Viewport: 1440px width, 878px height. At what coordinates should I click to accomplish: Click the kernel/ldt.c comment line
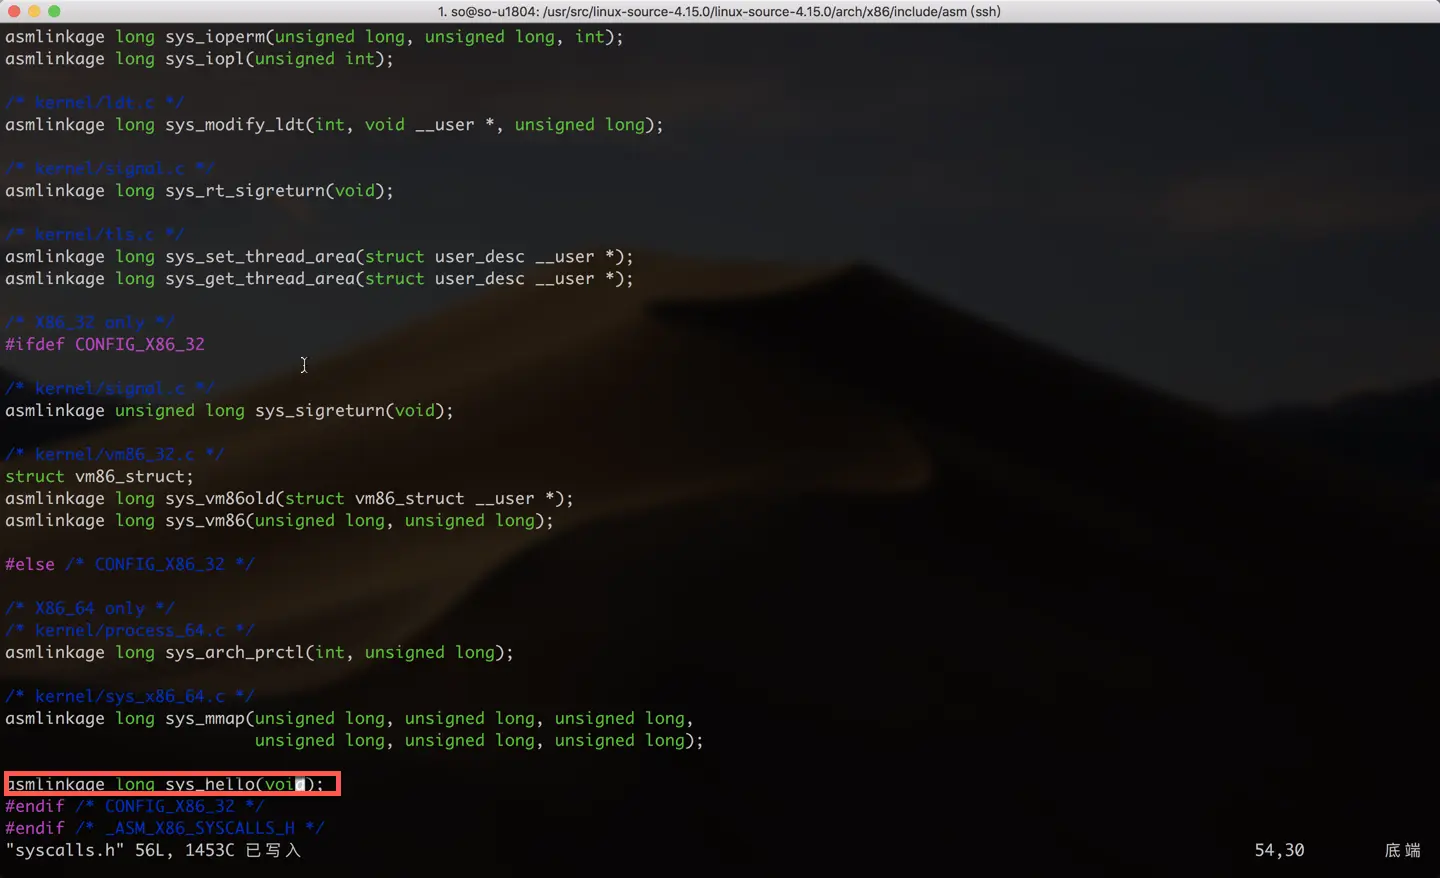95,103
